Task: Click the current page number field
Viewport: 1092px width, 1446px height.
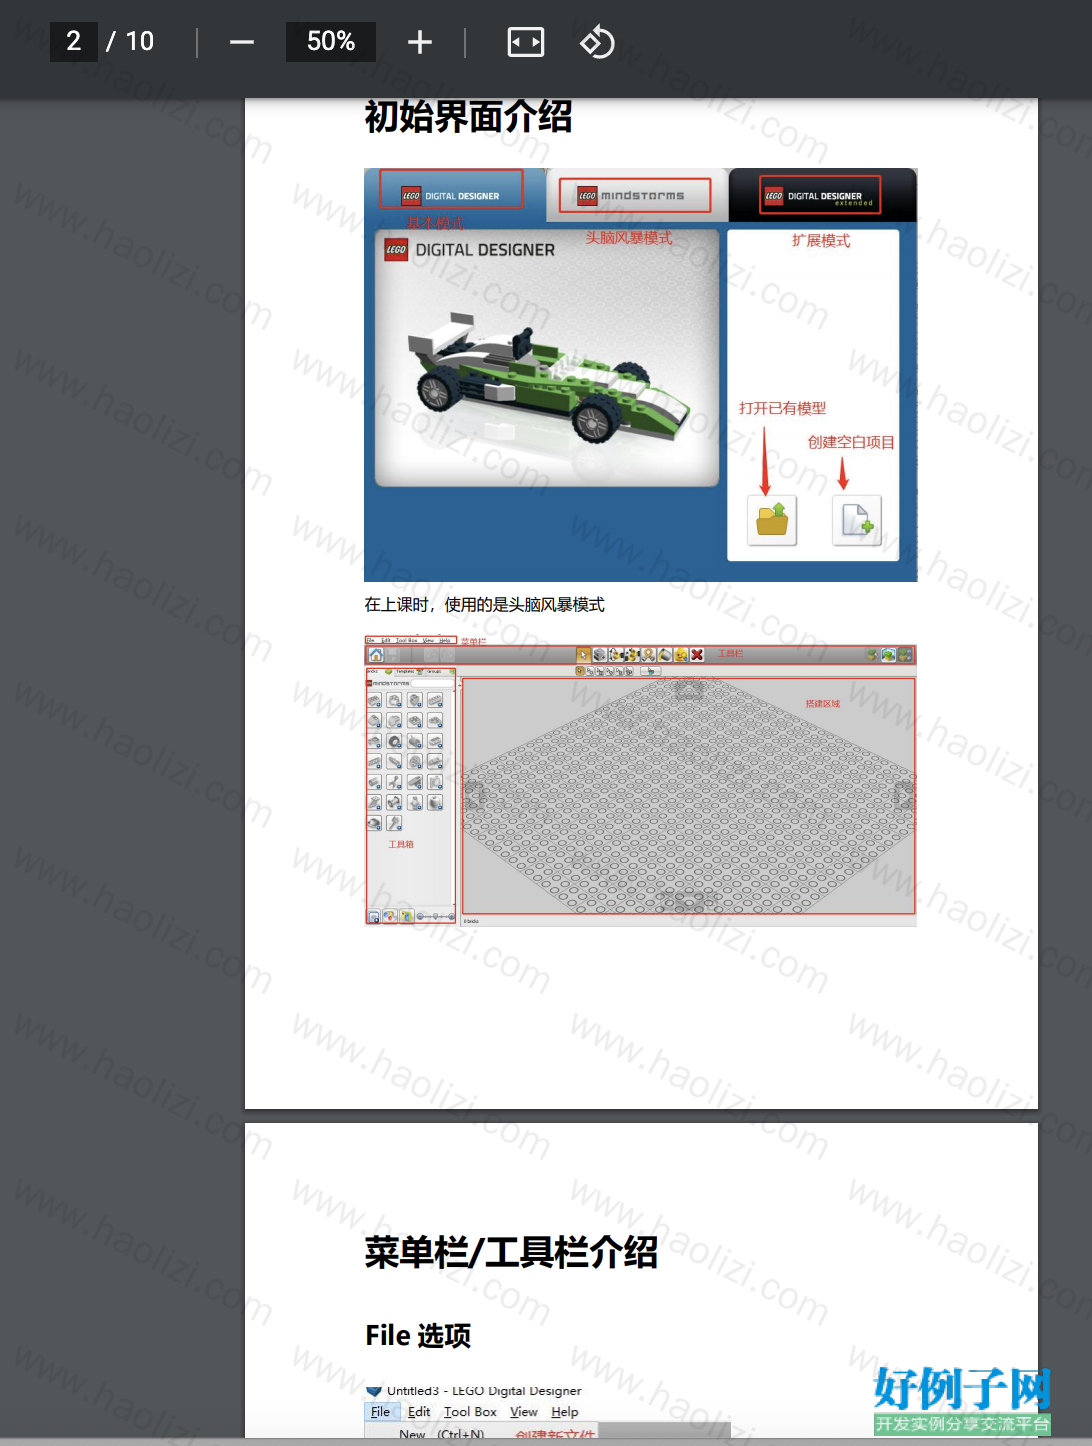Action: click(74, 41)
